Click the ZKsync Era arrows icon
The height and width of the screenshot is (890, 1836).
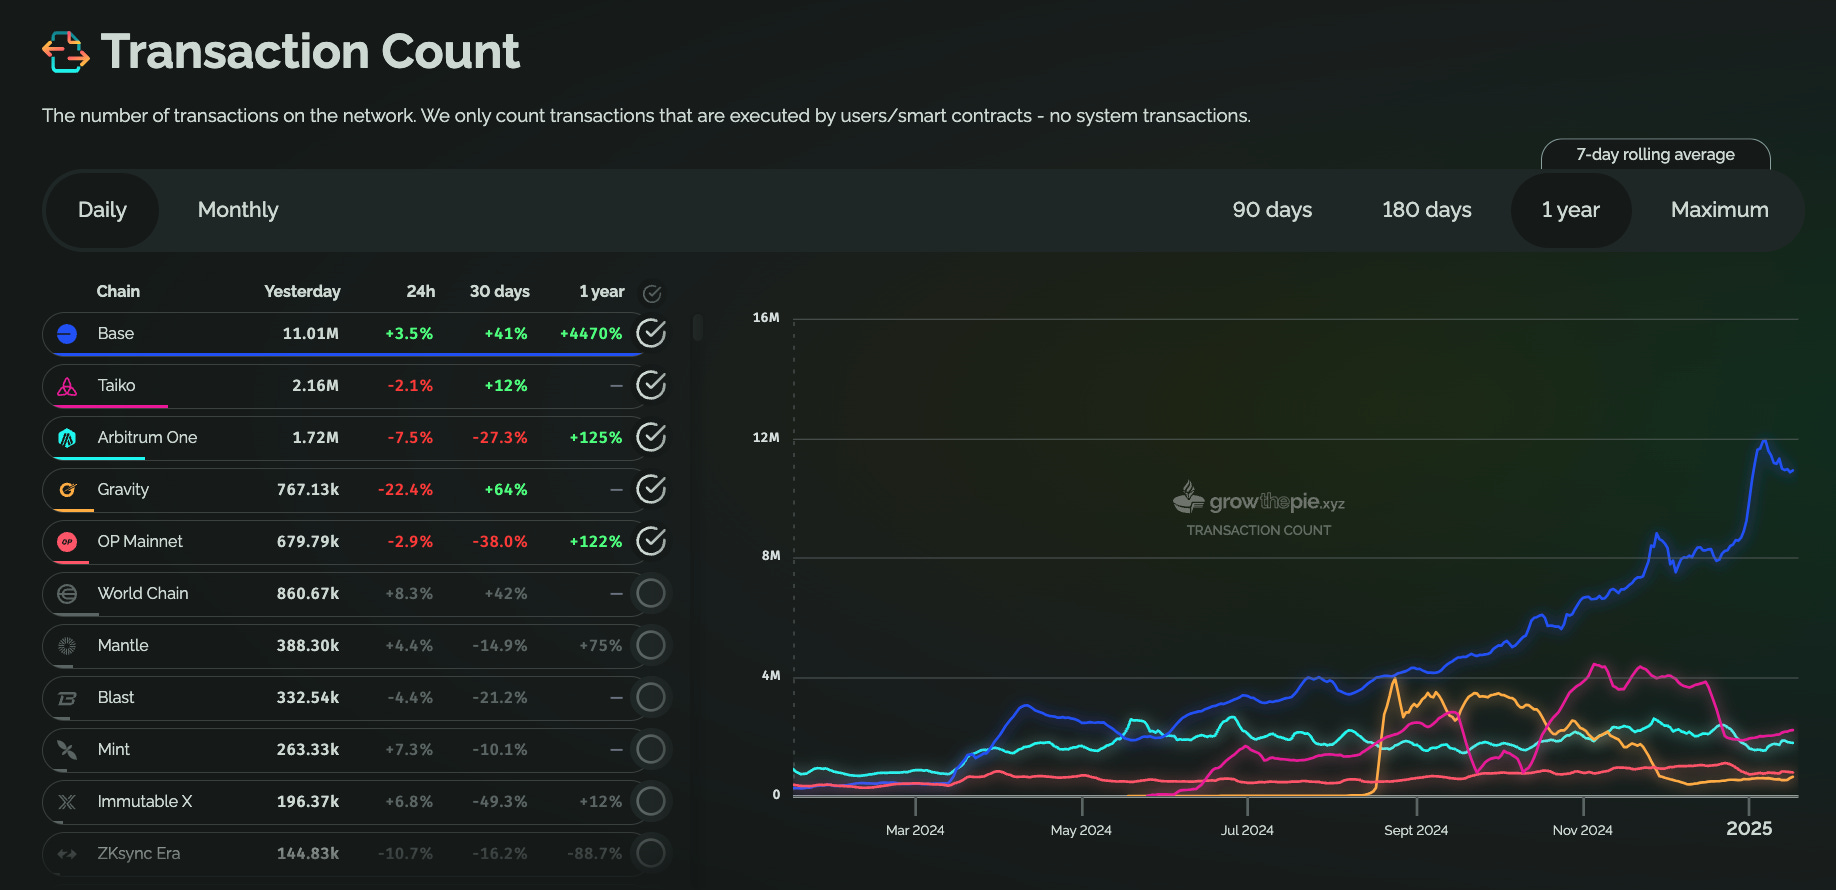point(67,854)
